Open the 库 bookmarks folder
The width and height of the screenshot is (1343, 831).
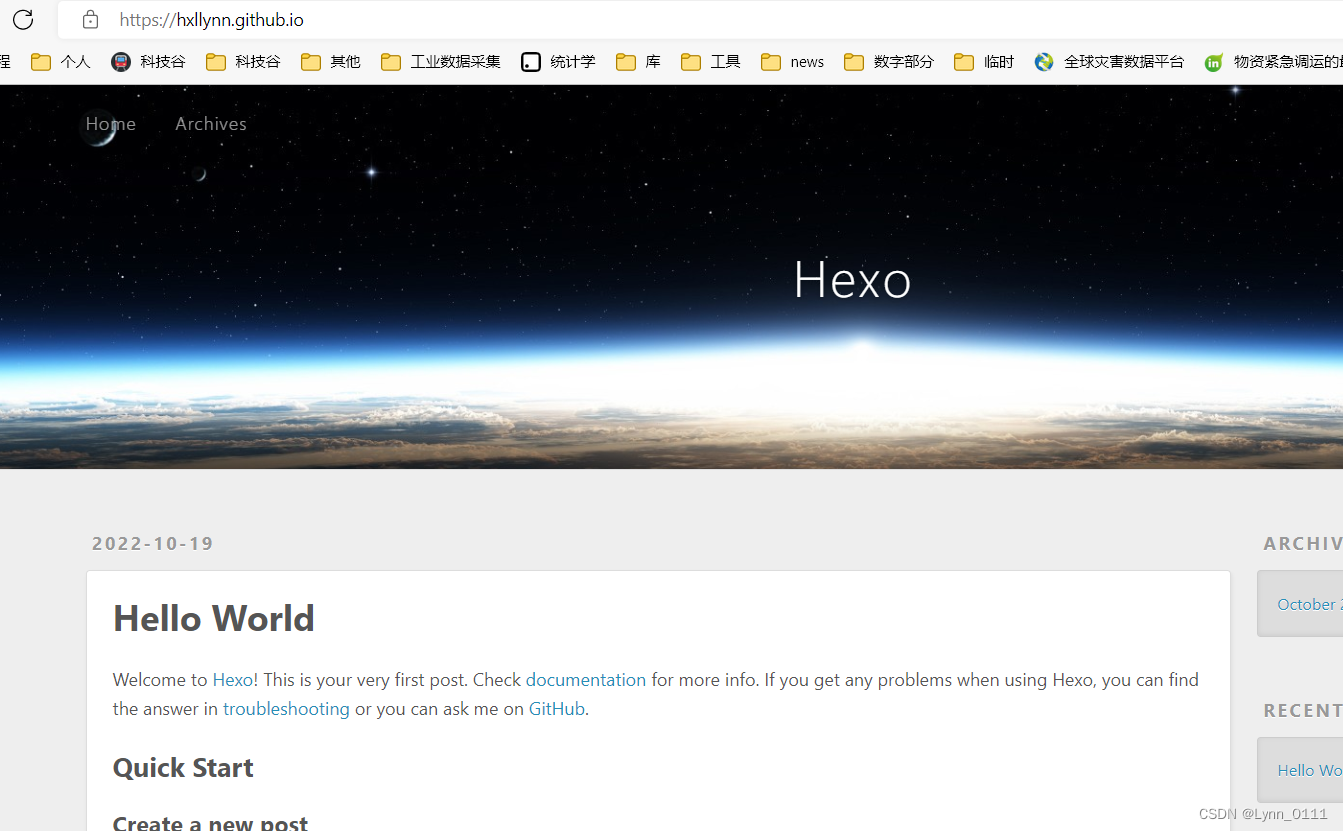638,62
